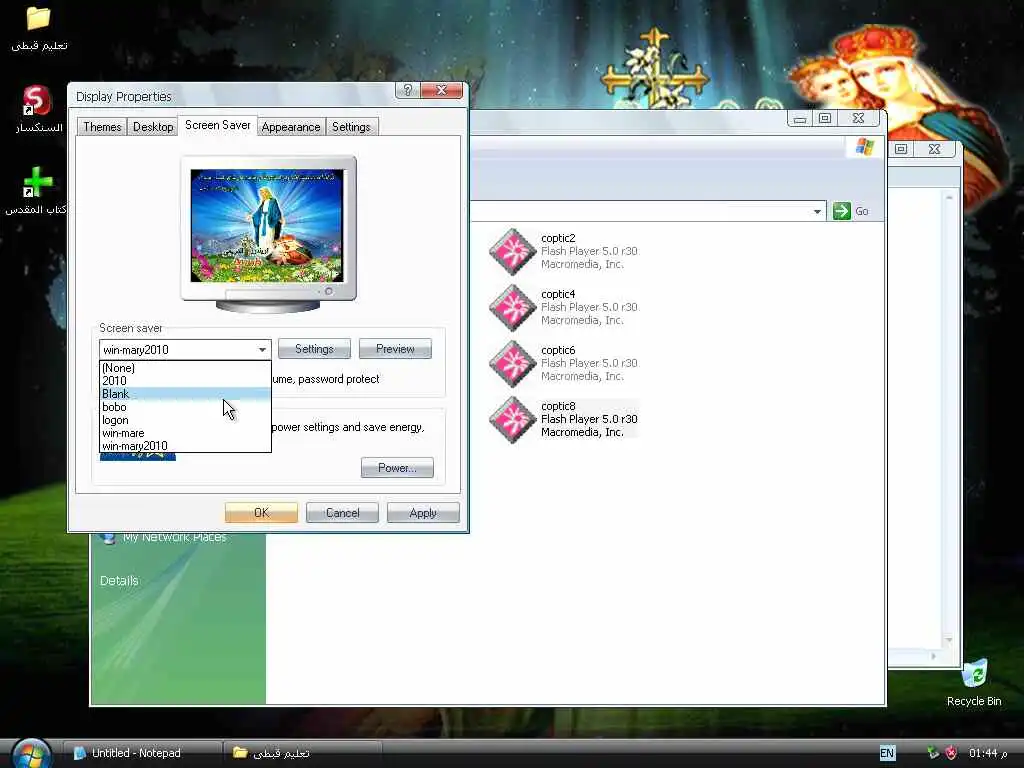This screenshot has width=1024, height=768.
Task: Choose win-mare in the screen saver list
Action: [185, 433]
